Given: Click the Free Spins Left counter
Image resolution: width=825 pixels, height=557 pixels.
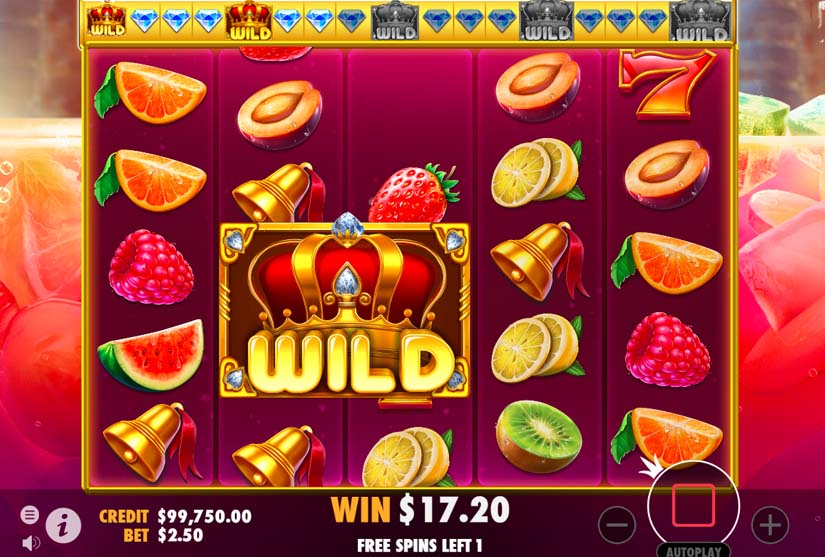Looking at the screenshot, I should tap(420, 545).
